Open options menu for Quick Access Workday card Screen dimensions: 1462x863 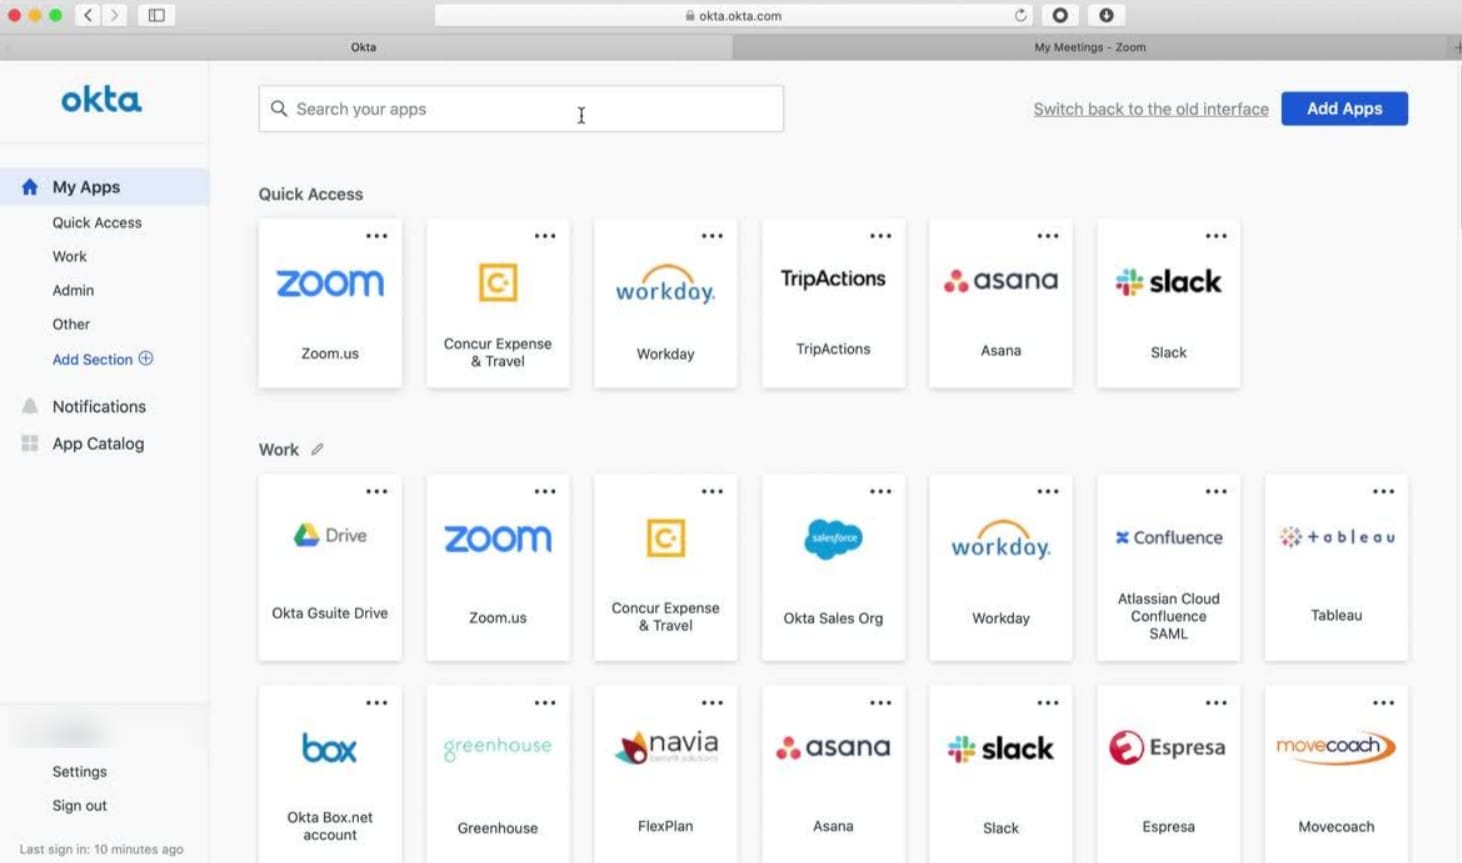712,236
